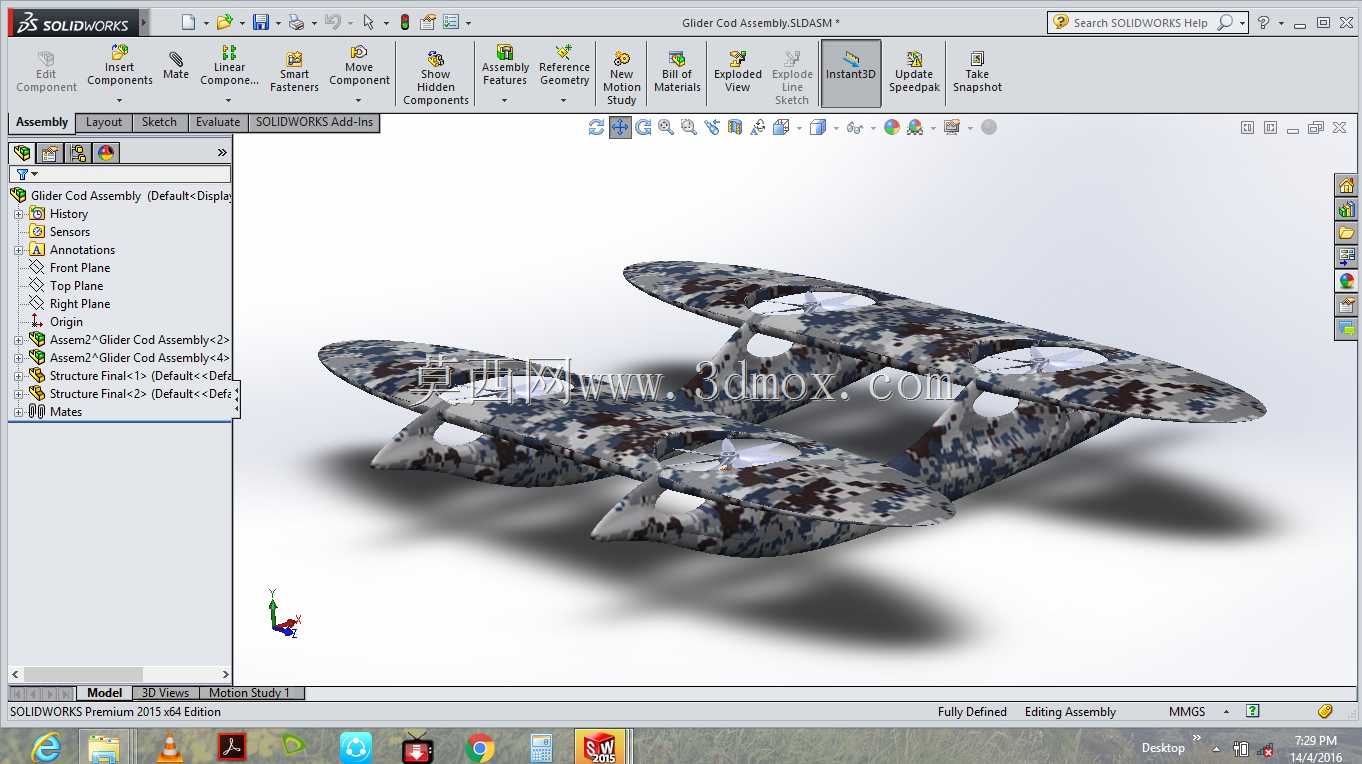Expand Structure Final<1> node
The image size is (1362, 764).
tap(18, 376)
